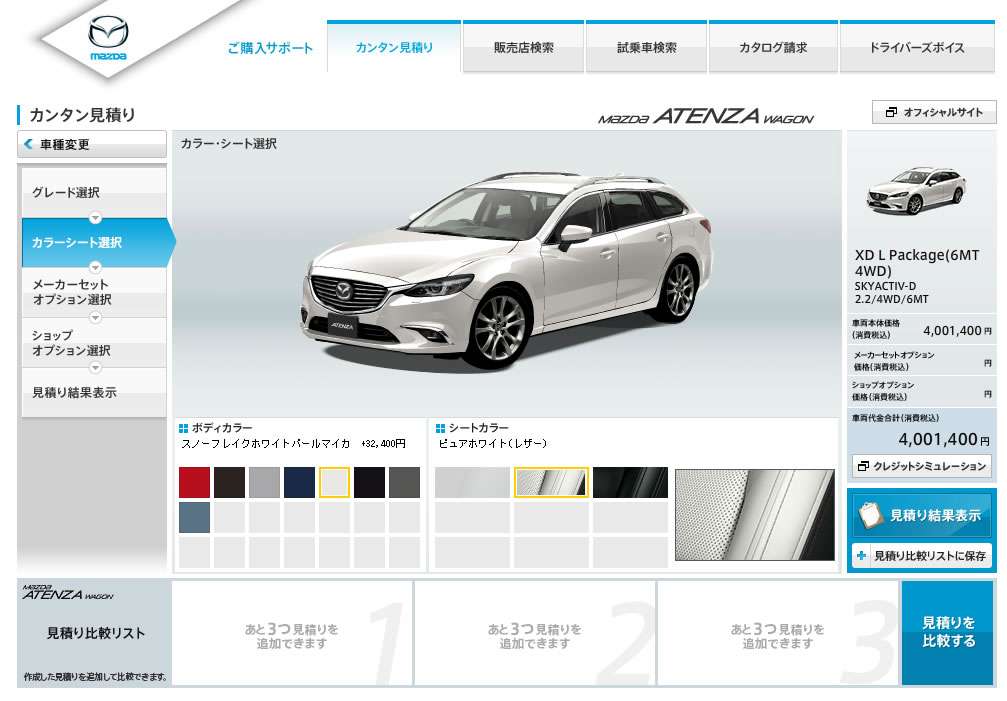Click the window icon beside オフィシャルサイト

891,112
